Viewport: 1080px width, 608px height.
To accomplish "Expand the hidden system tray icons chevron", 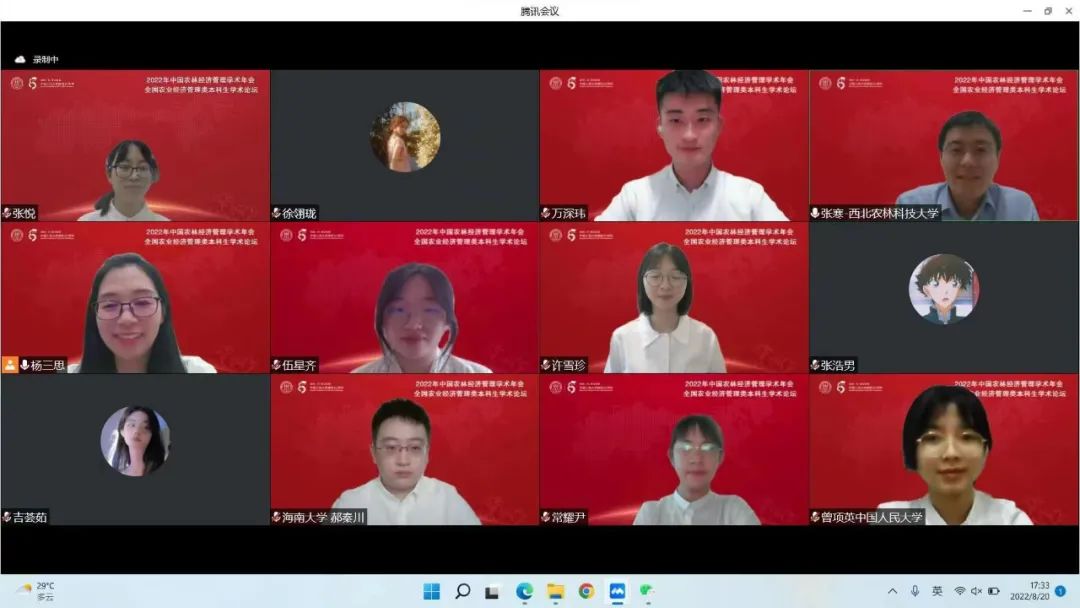I will pos(892,591).
